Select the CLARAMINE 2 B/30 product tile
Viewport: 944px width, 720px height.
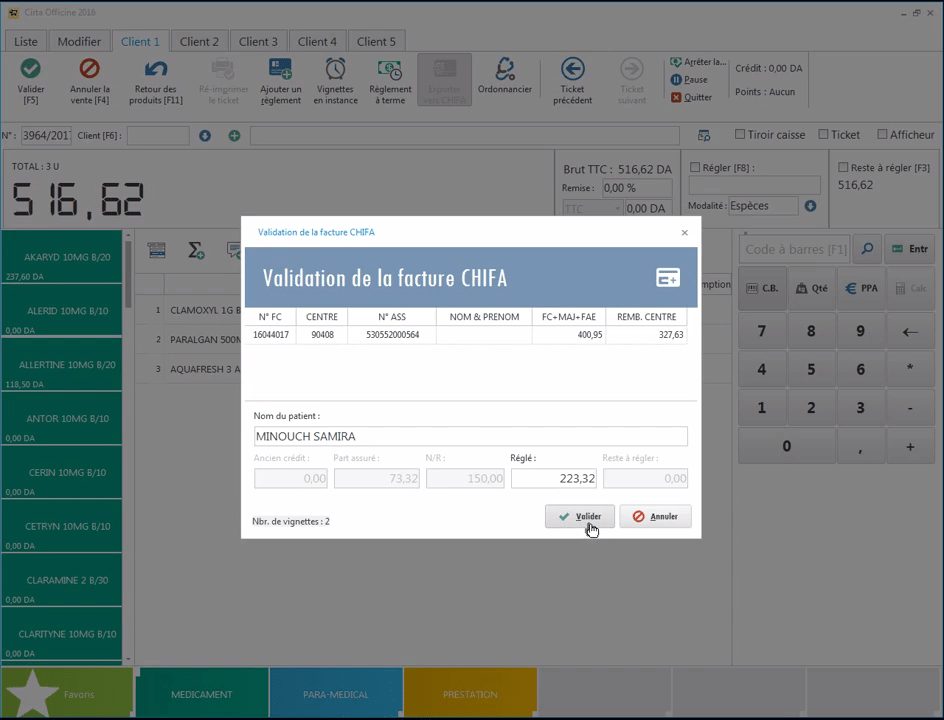coord(61,580)
